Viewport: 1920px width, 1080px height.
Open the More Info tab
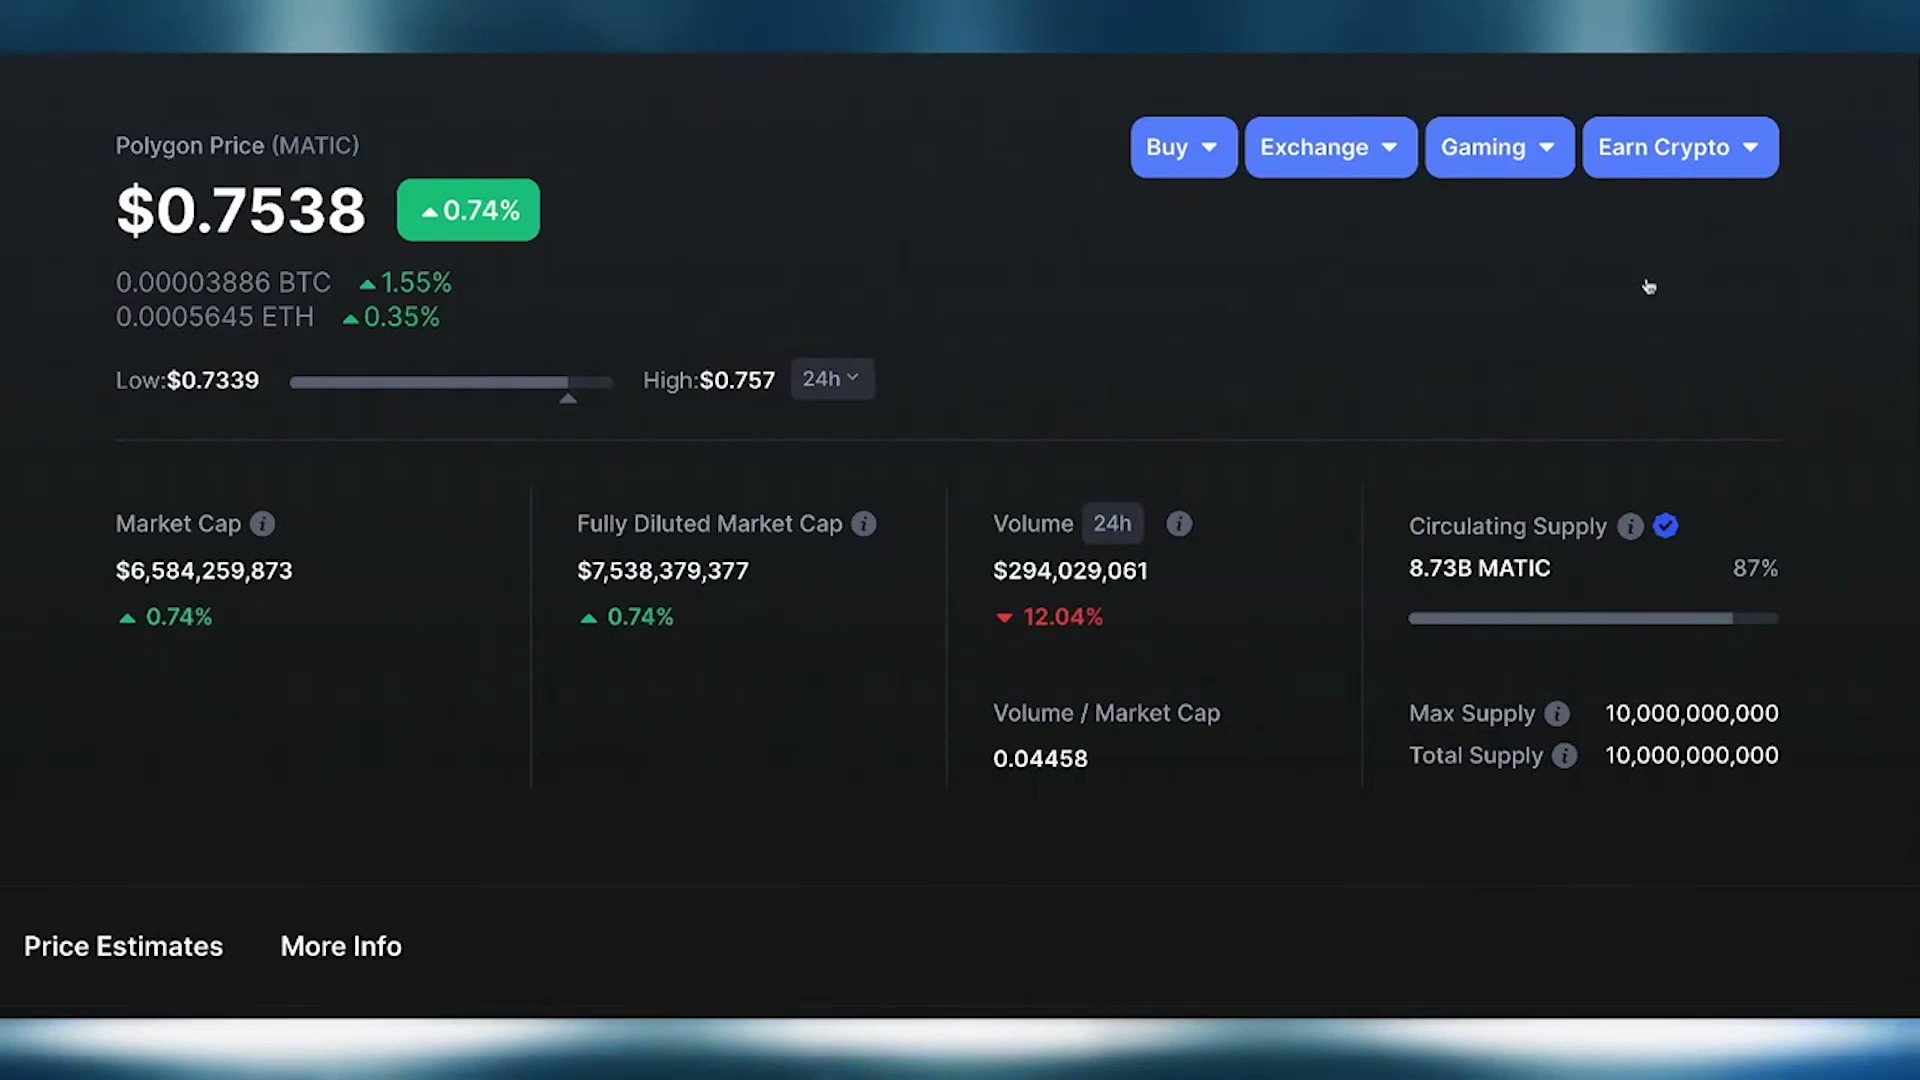point(341,946)
